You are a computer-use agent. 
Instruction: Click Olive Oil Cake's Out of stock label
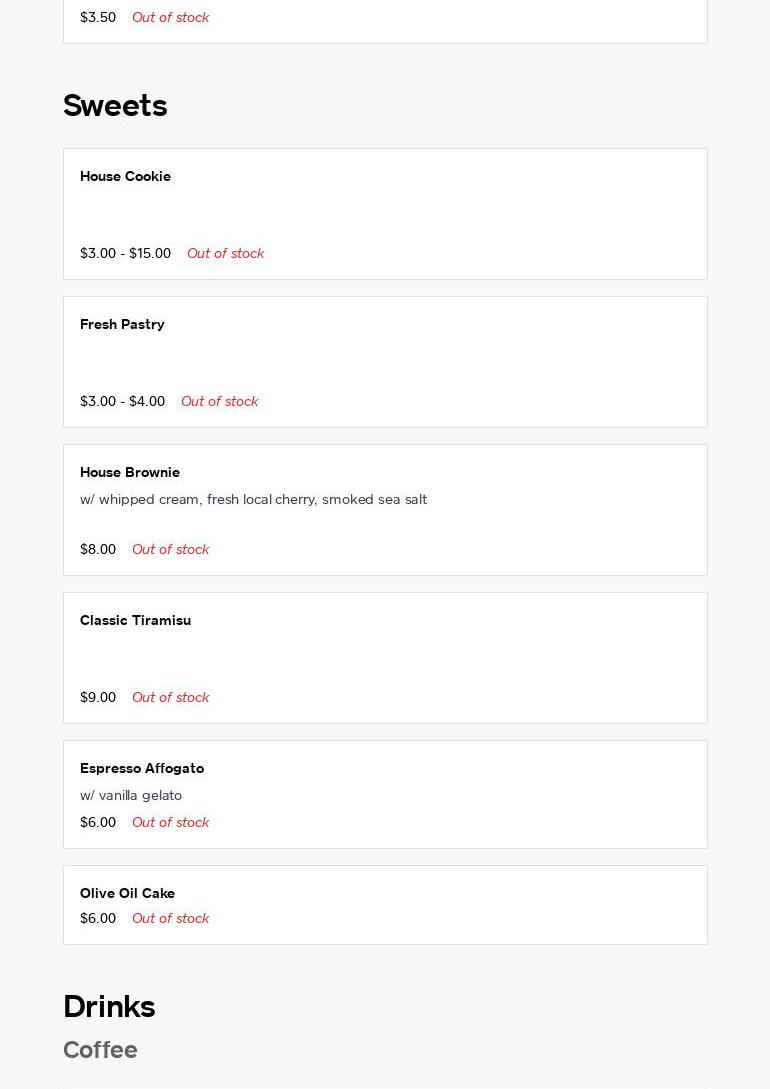[170, 919]
